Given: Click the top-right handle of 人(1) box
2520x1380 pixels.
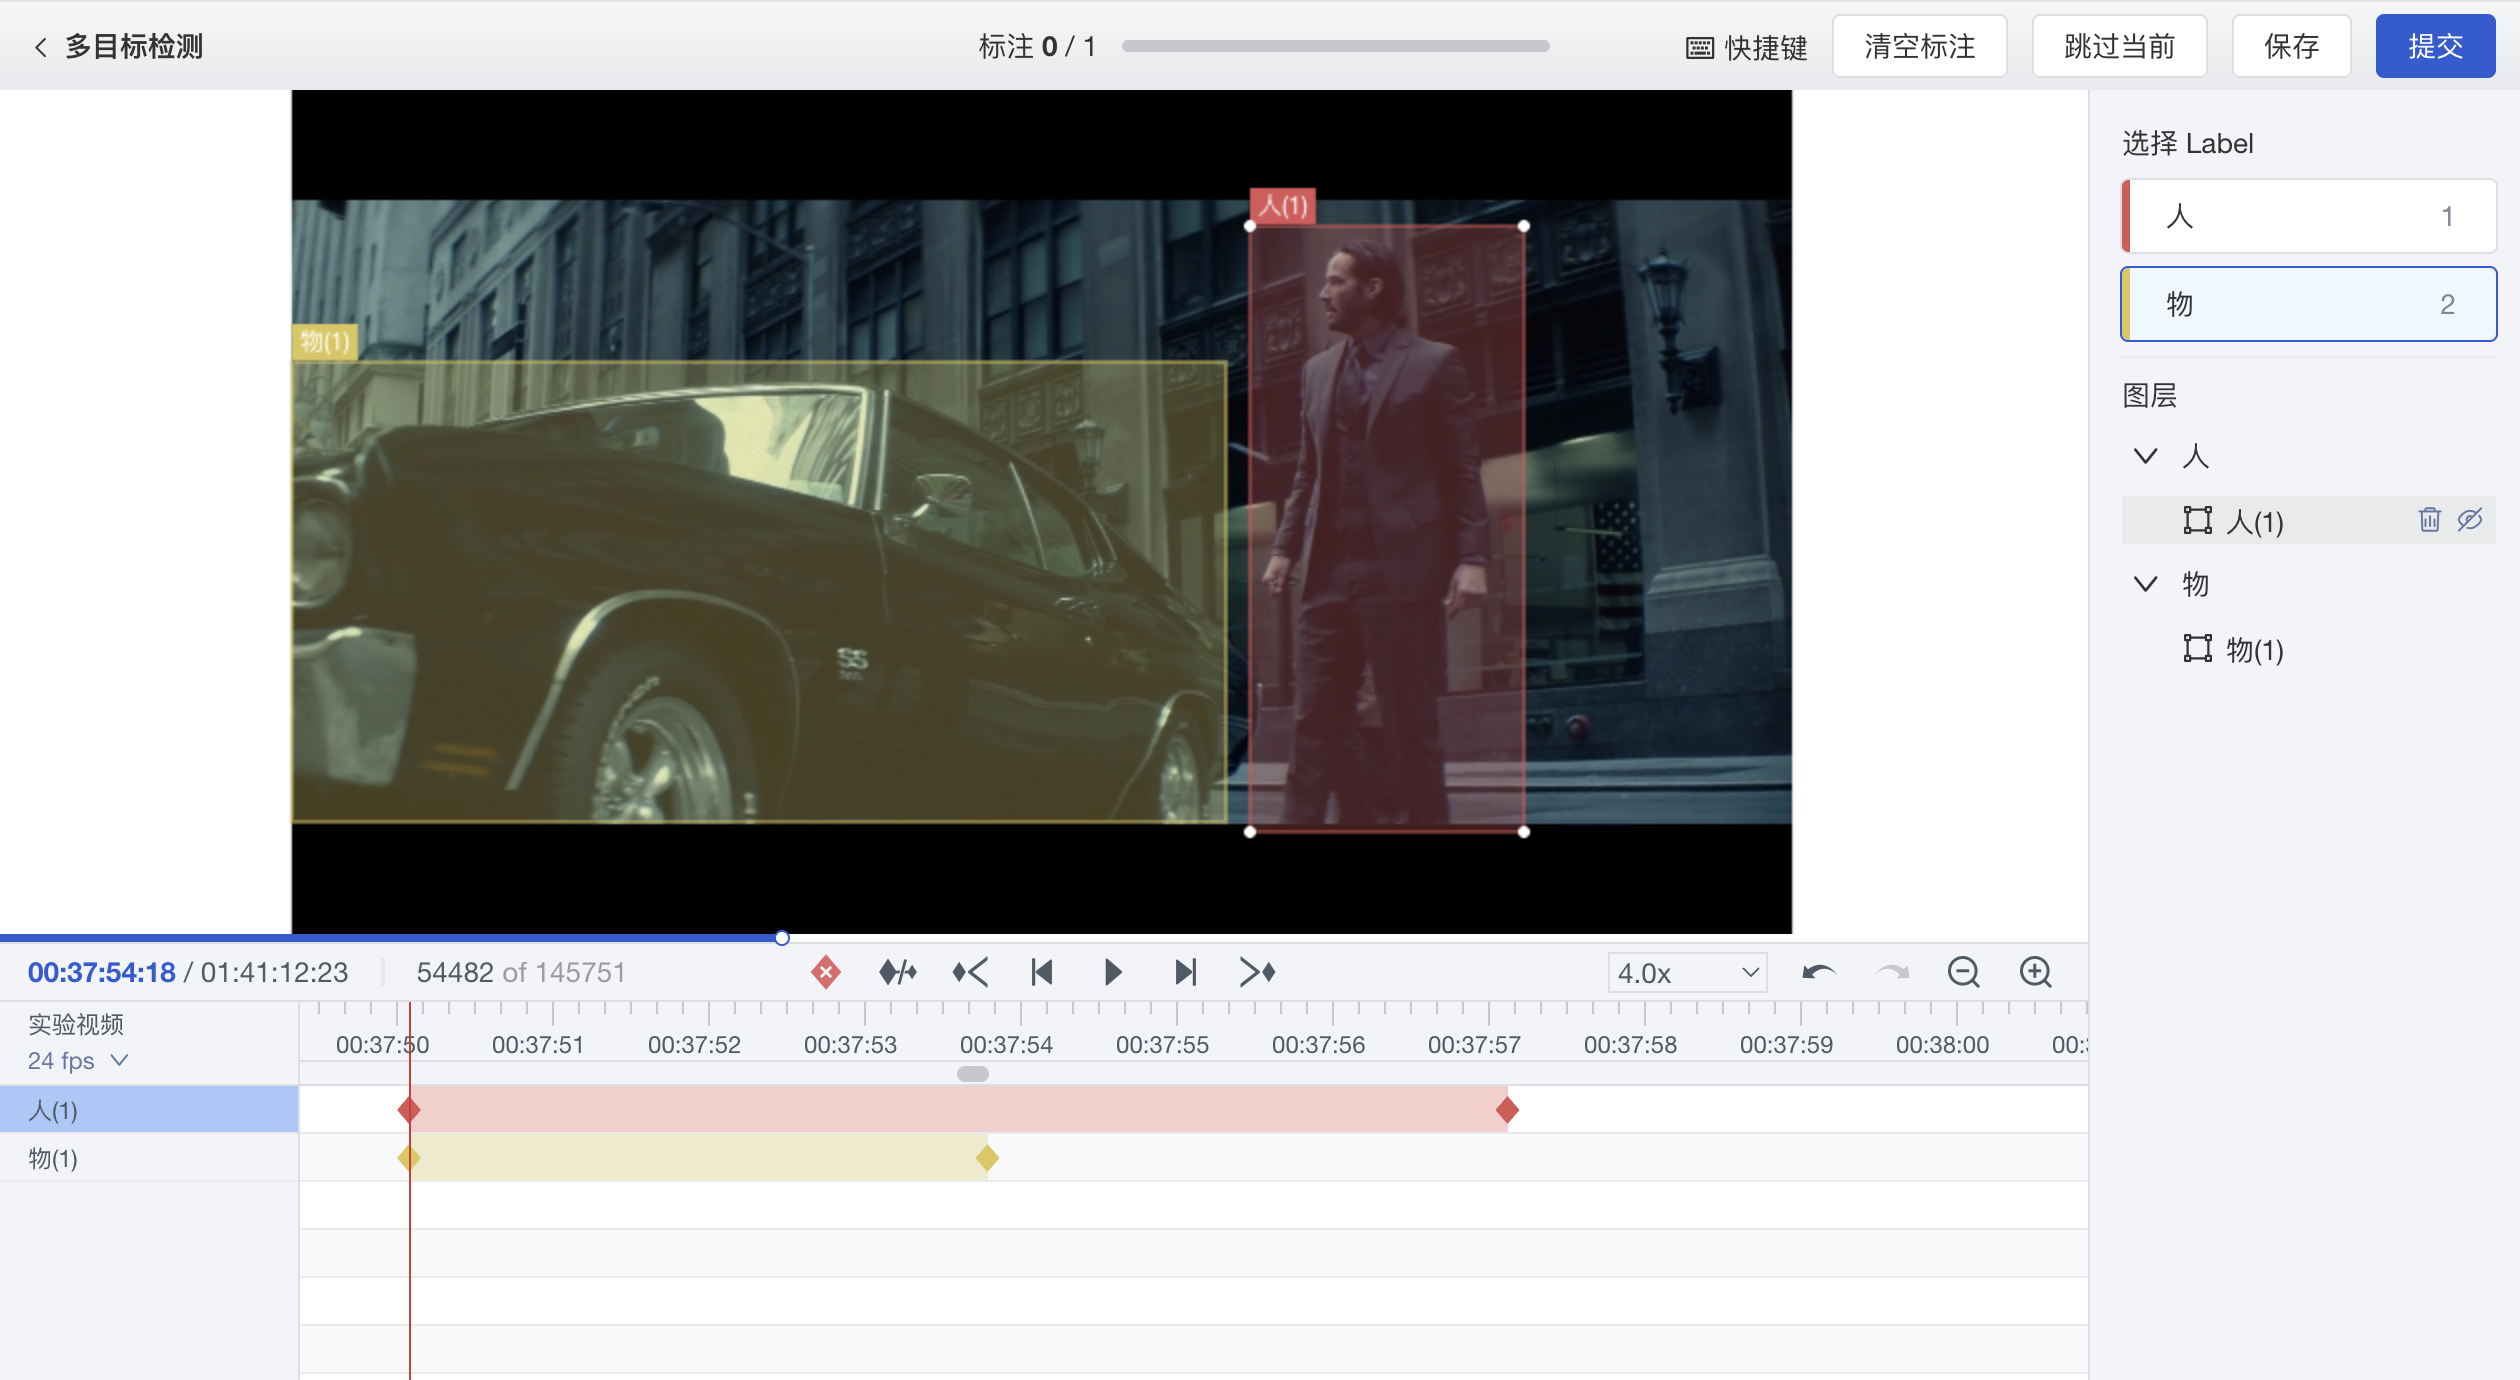Looking at the screenshot, I should point(1524,226).
